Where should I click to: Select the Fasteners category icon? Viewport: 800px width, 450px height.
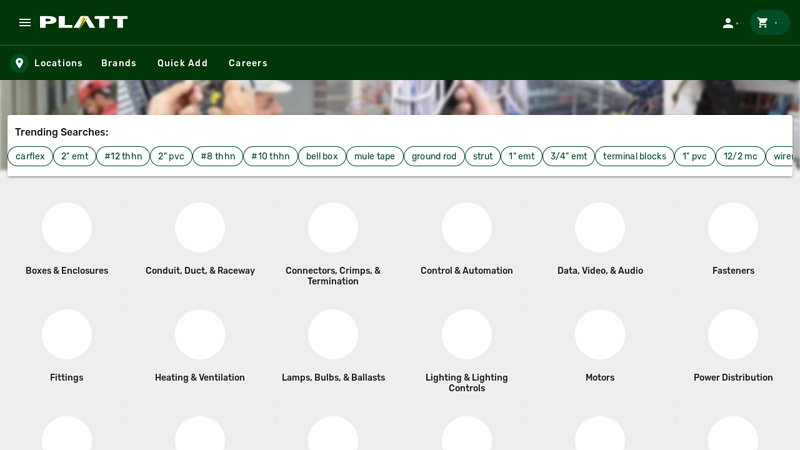point(733,228)
